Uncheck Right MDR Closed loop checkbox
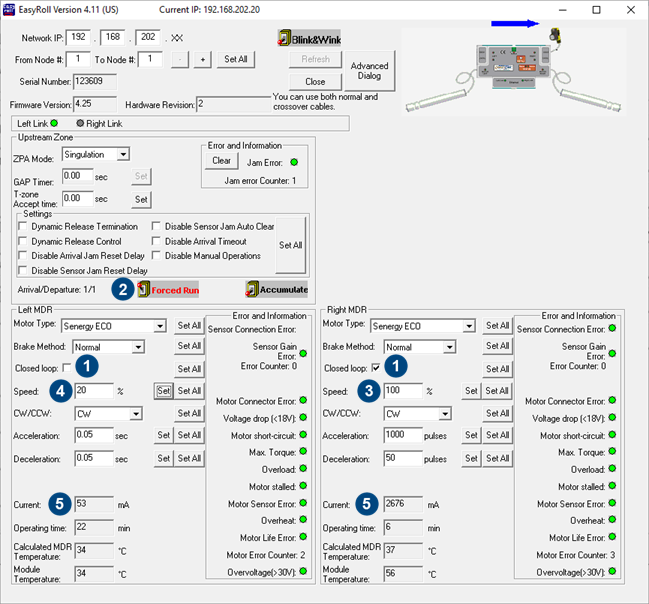This screenshot has width=649, height=604. pos(376,368)
